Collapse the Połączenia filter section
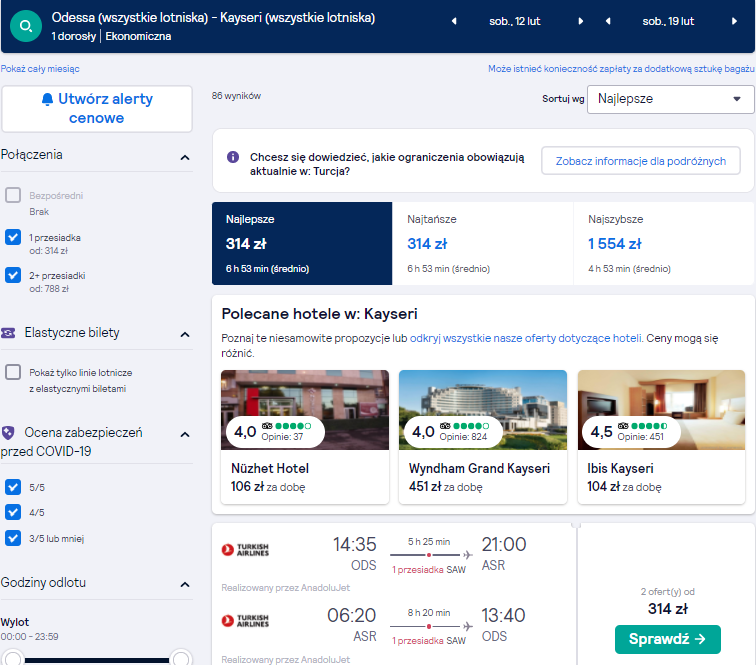The image size is (756, 665). point(185,158)
